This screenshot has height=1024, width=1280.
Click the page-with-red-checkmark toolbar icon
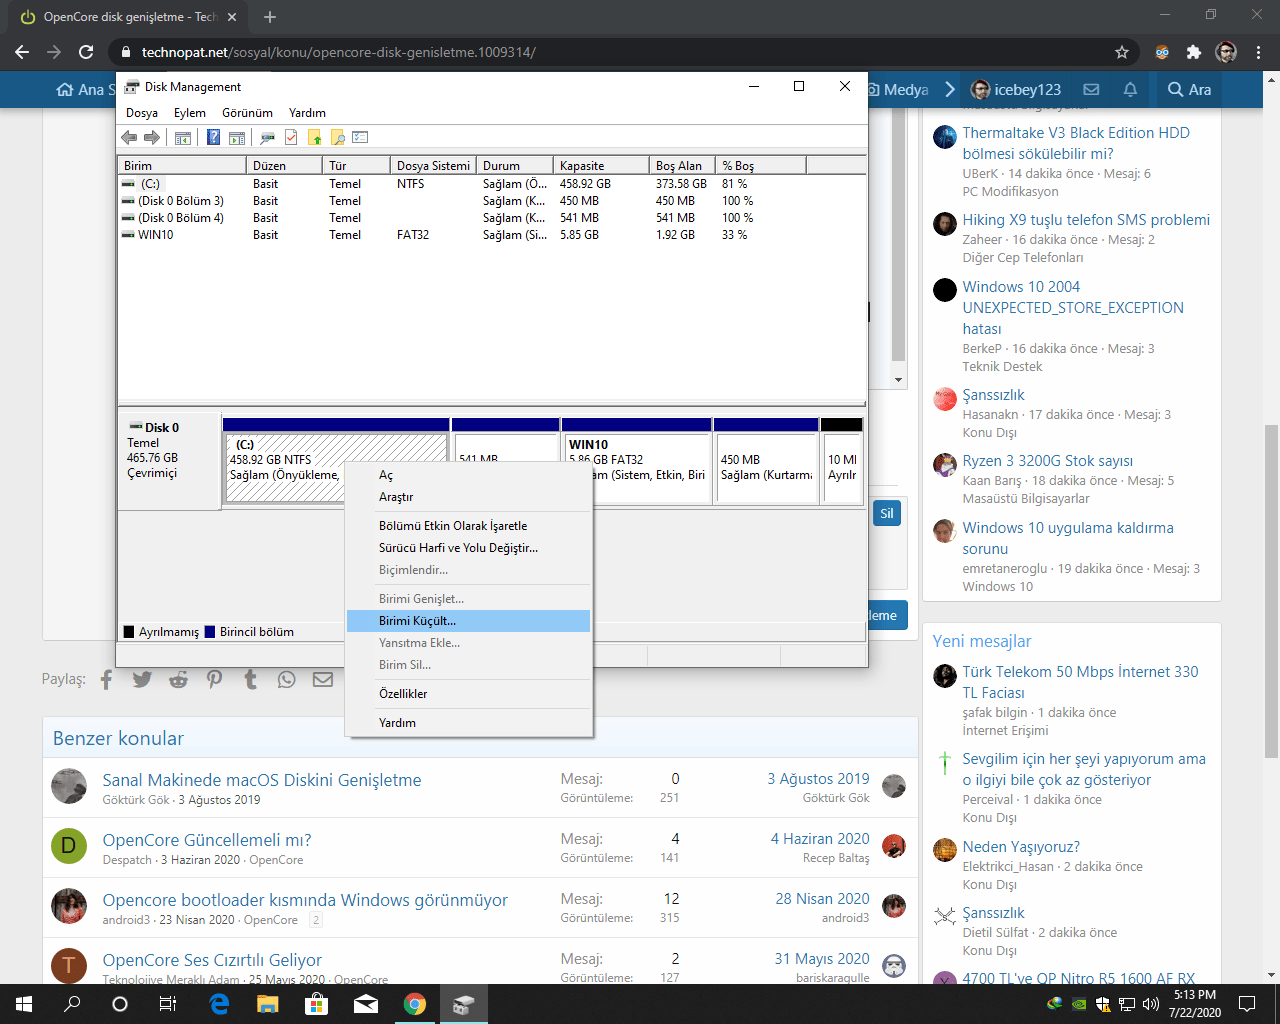[291, 137]
